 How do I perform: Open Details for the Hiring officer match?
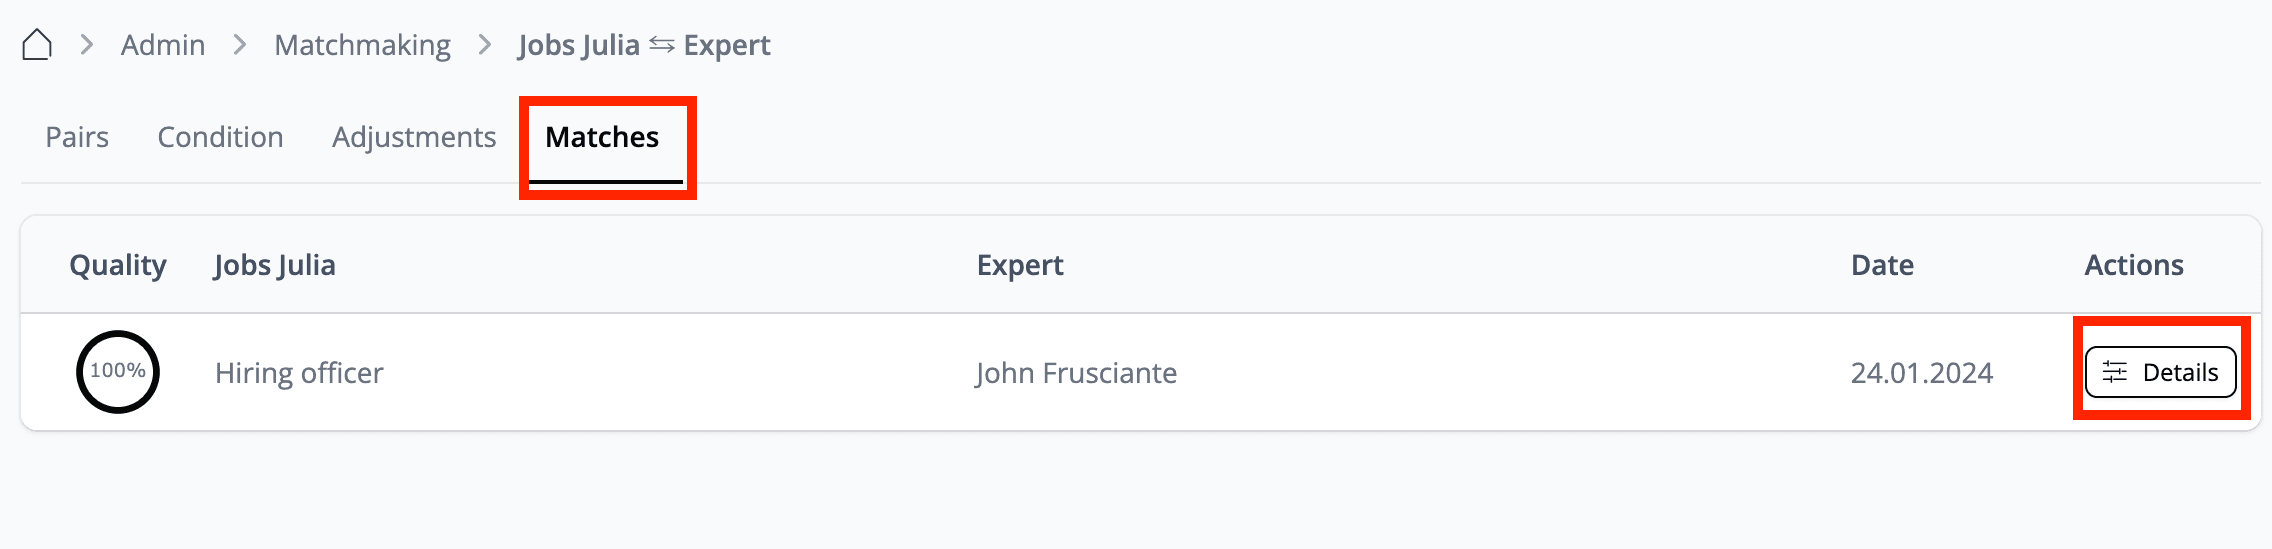click(2160, 372)
